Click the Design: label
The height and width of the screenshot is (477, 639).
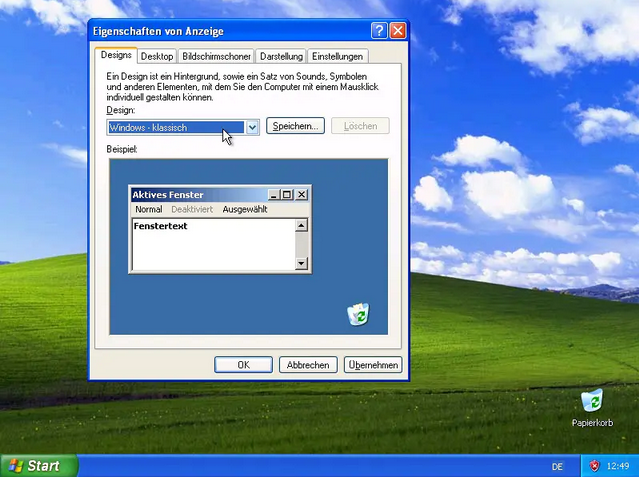point(121,110)
